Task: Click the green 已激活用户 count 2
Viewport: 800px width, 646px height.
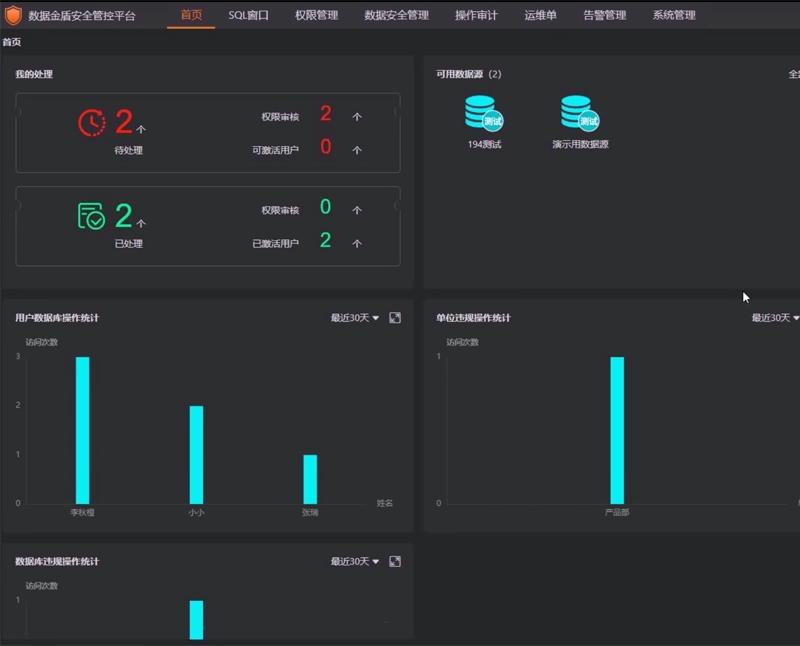Action: click(x=326, y=240)
